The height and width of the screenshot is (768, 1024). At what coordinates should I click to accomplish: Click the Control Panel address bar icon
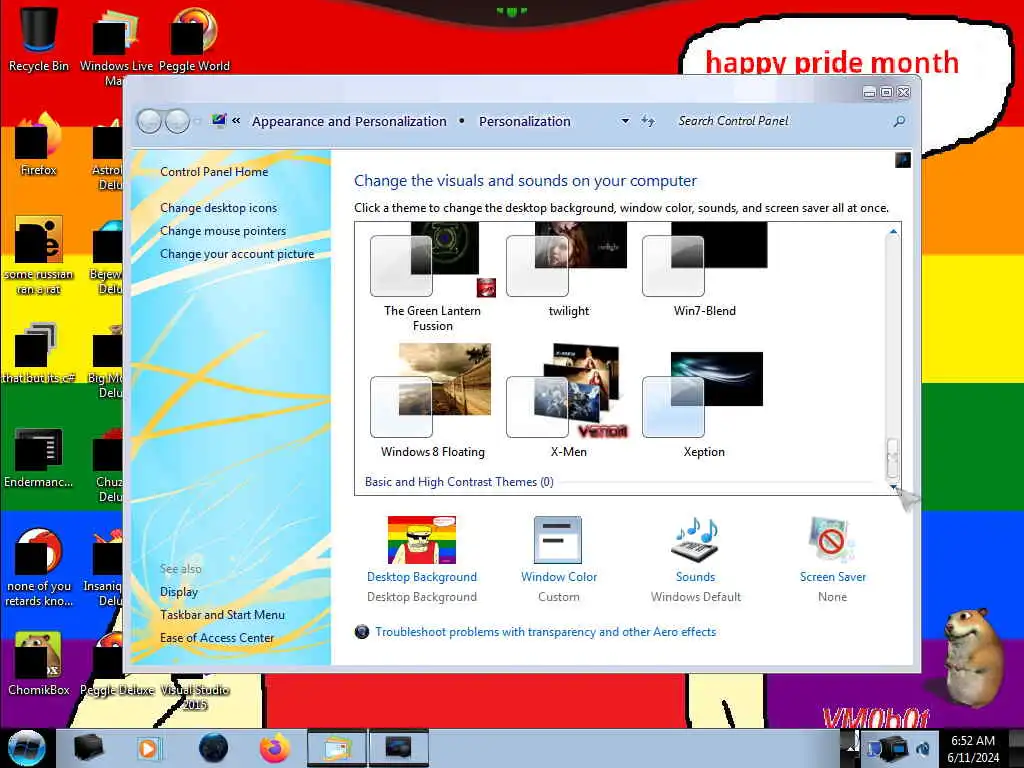(219, 121)
